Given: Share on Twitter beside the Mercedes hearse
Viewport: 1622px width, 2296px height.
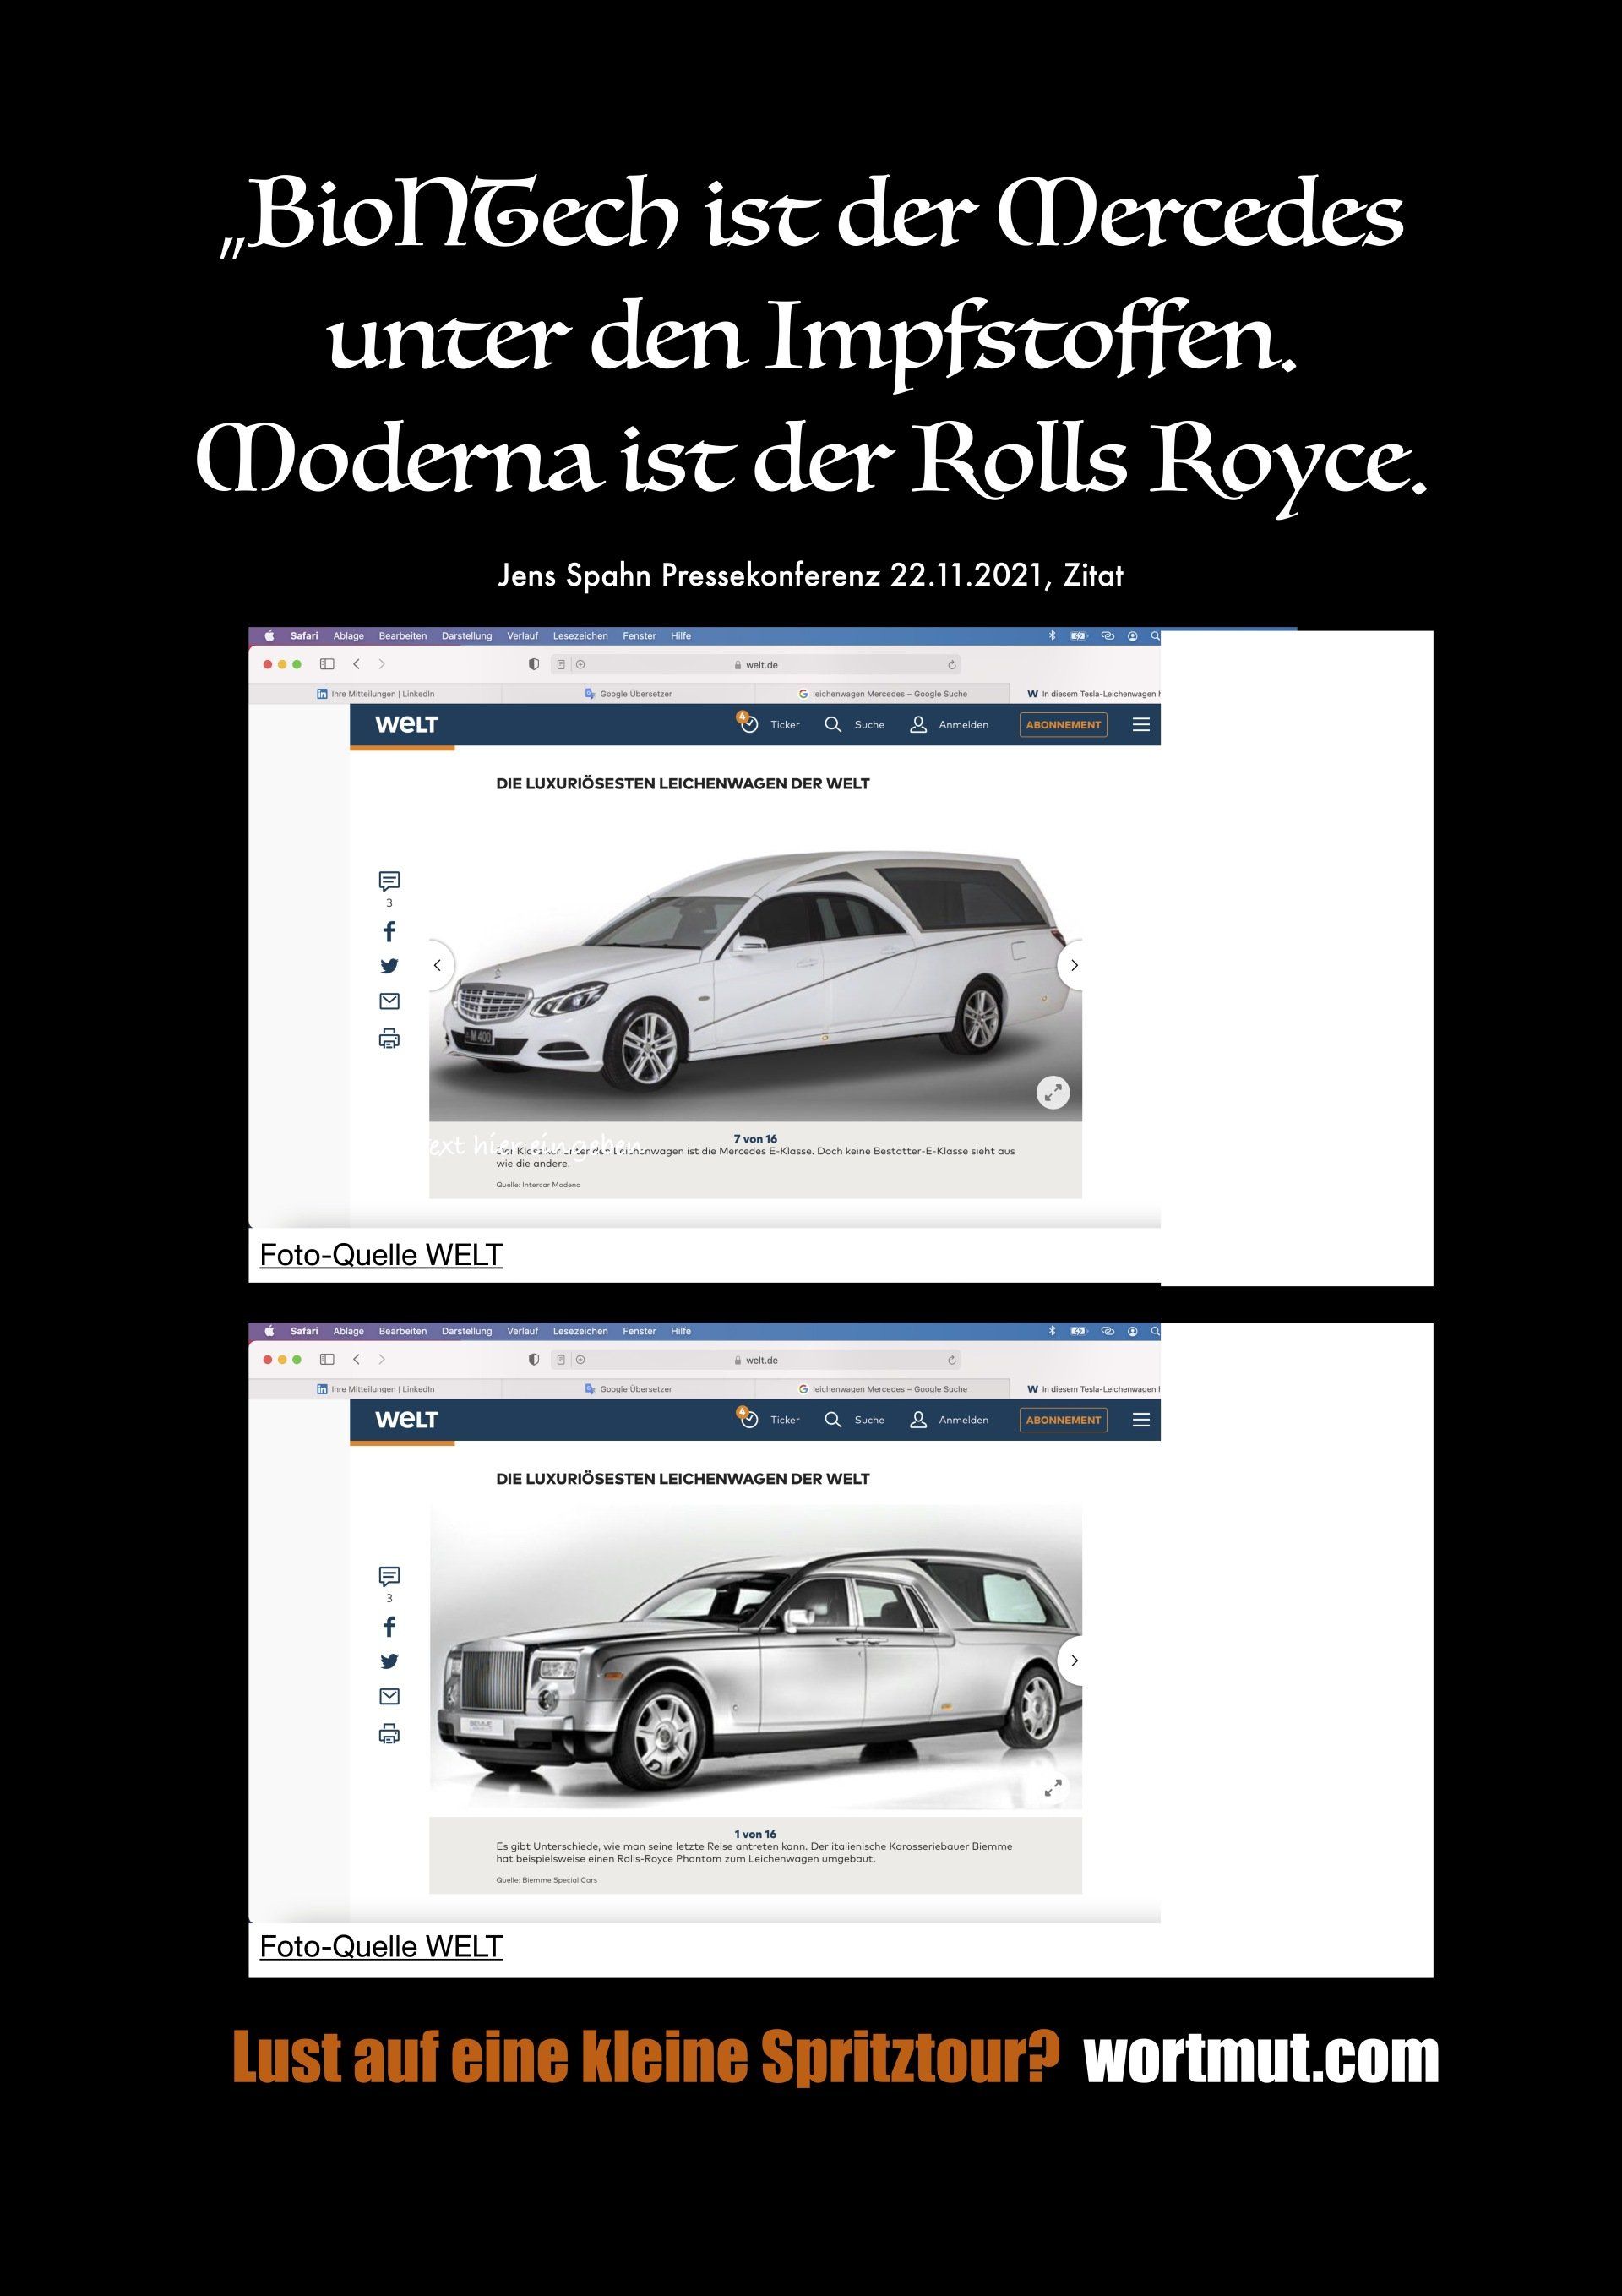Looking at the screenshot, I should pyautogui.click(x=389, y=965).
